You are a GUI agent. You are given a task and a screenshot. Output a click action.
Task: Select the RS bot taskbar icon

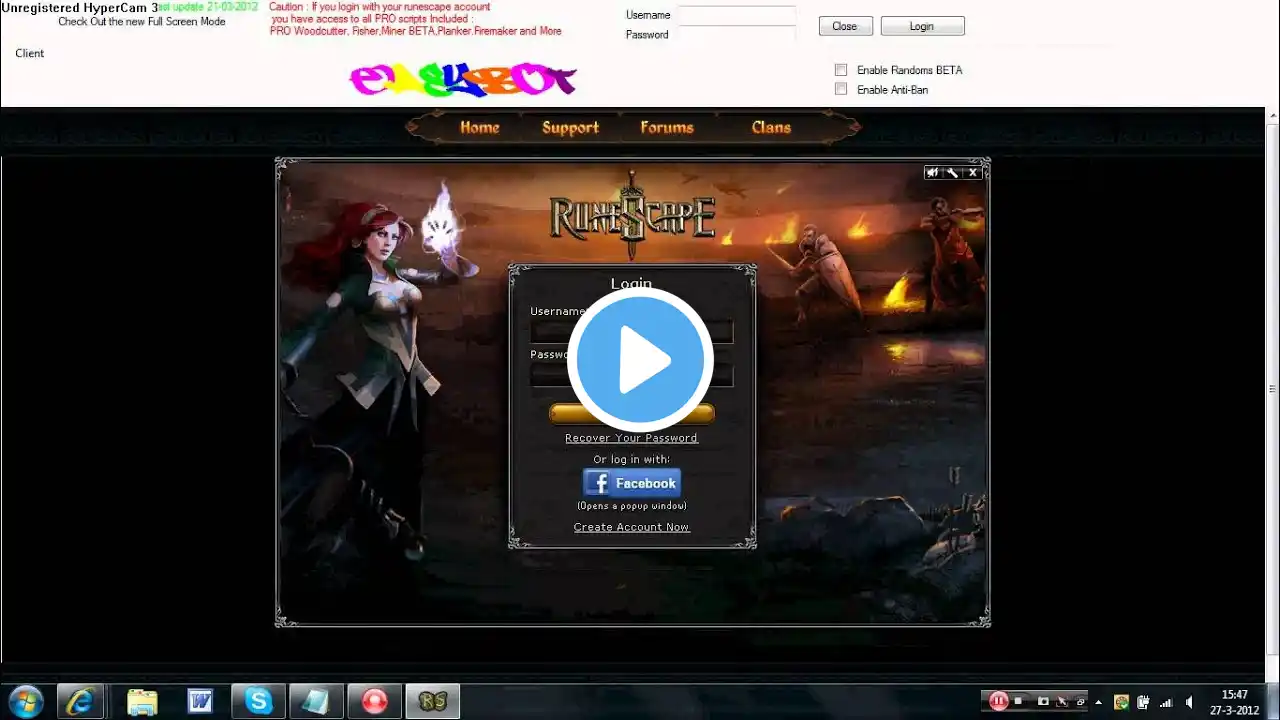pyautogui.click(x=433, y=701)
